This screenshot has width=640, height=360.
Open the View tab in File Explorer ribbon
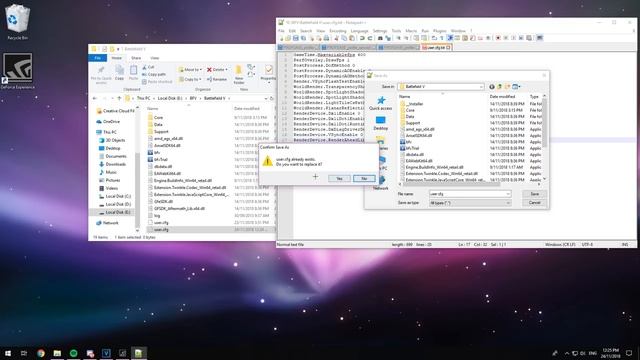[155, 58]
